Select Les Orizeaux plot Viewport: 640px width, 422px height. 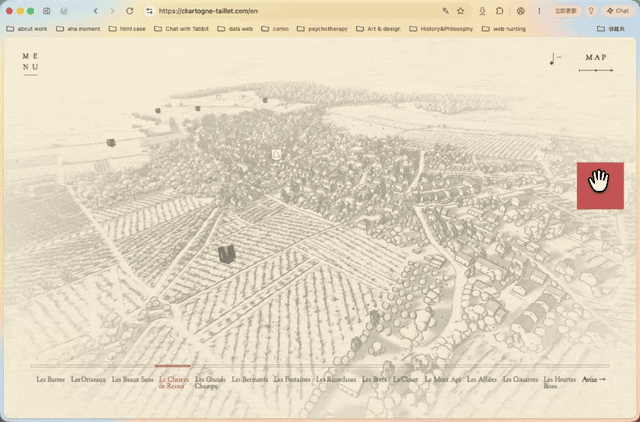[x=88, y=379]
